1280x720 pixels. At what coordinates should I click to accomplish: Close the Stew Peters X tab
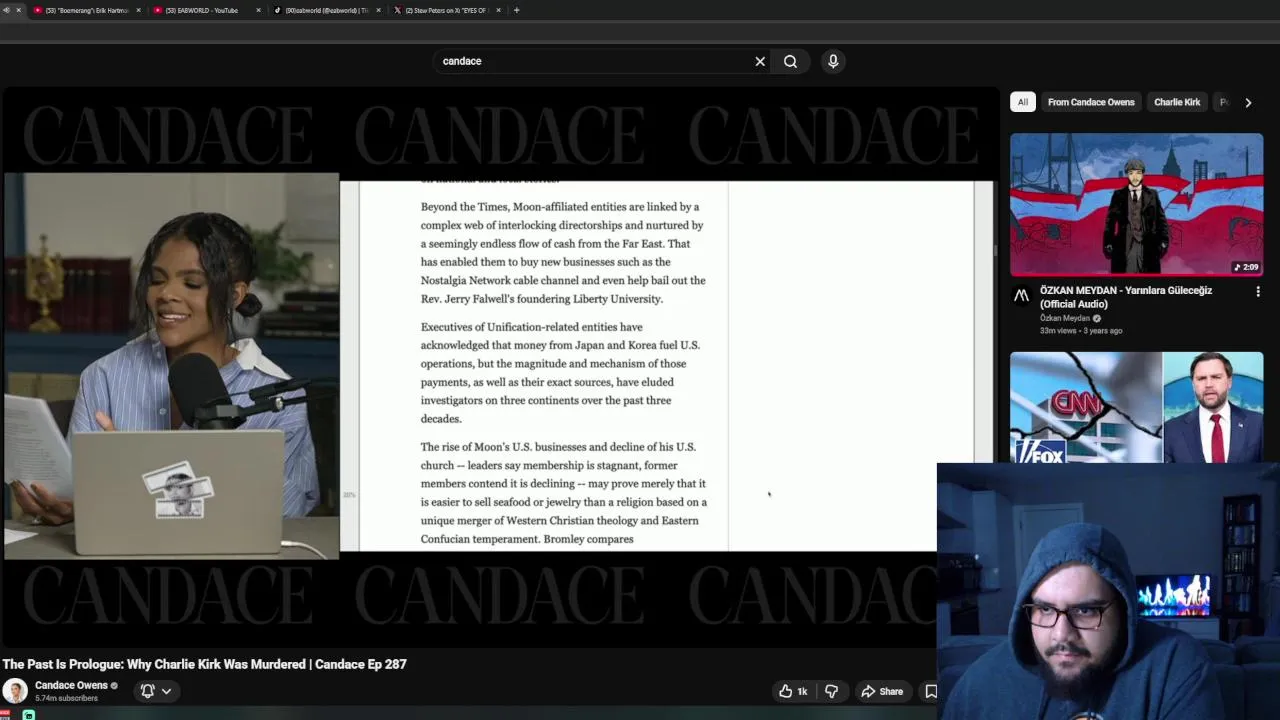point(497,10)
